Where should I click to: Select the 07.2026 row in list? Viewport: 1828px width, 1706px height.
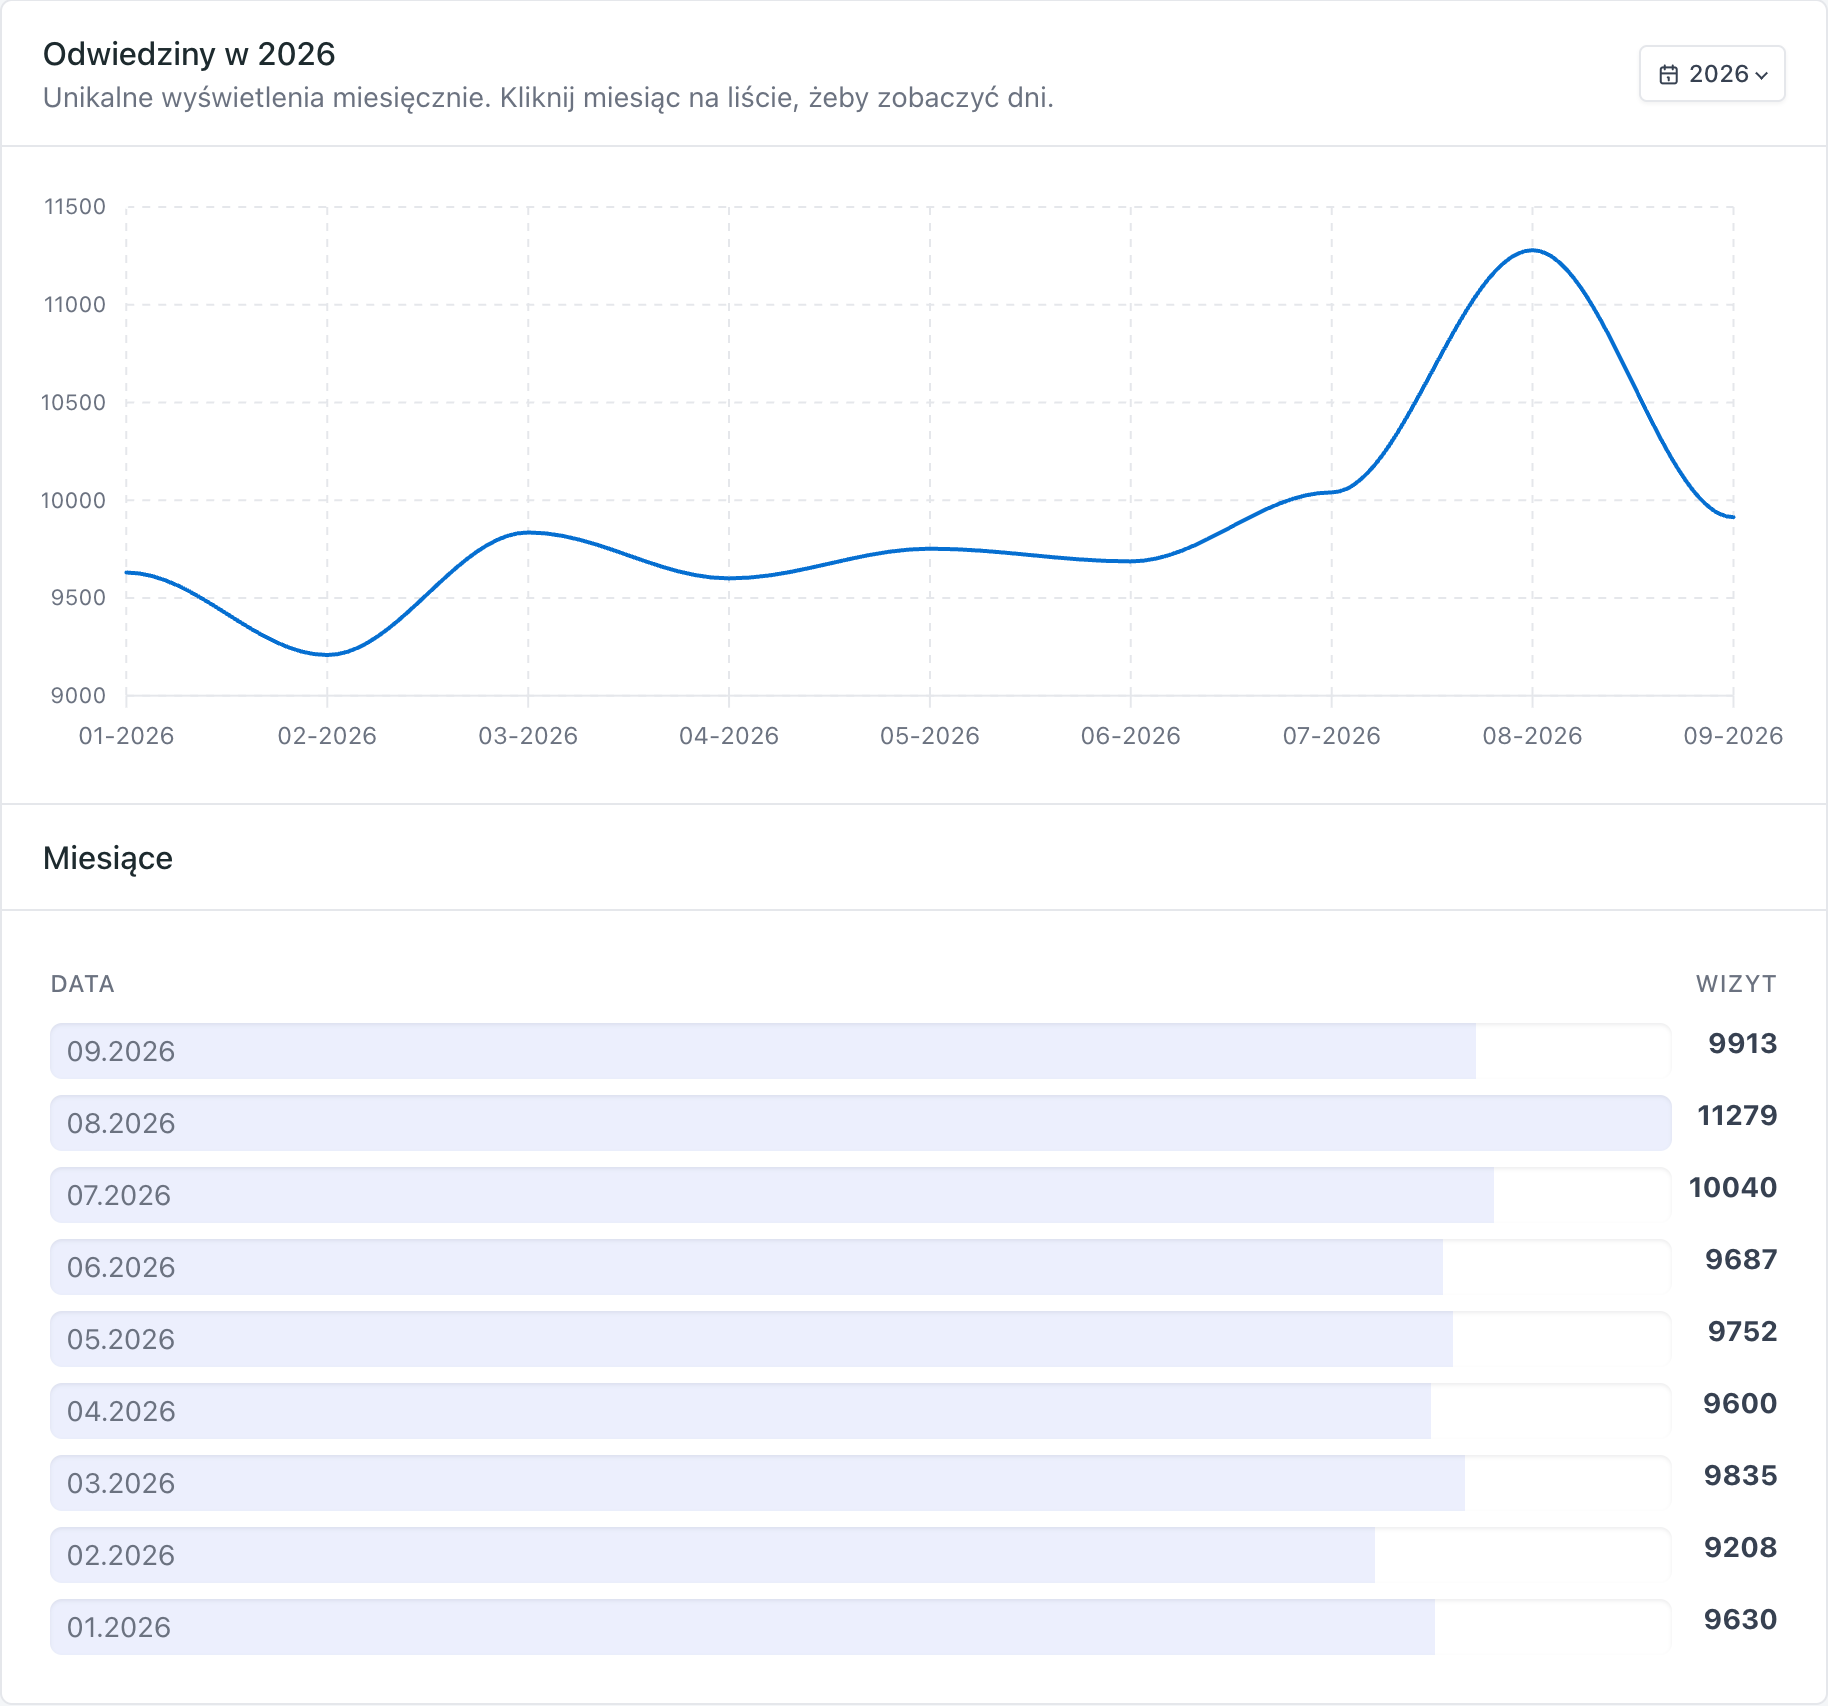click(860, 1195)
